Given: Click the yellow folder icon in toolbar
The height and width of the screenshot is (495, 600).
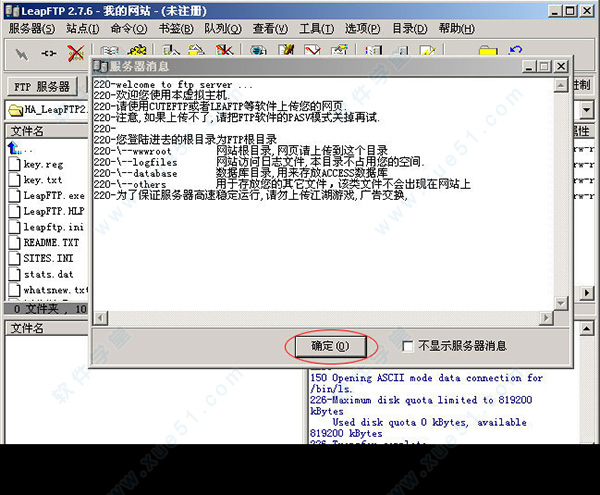Looking at the screenshot, I should 488,51.
